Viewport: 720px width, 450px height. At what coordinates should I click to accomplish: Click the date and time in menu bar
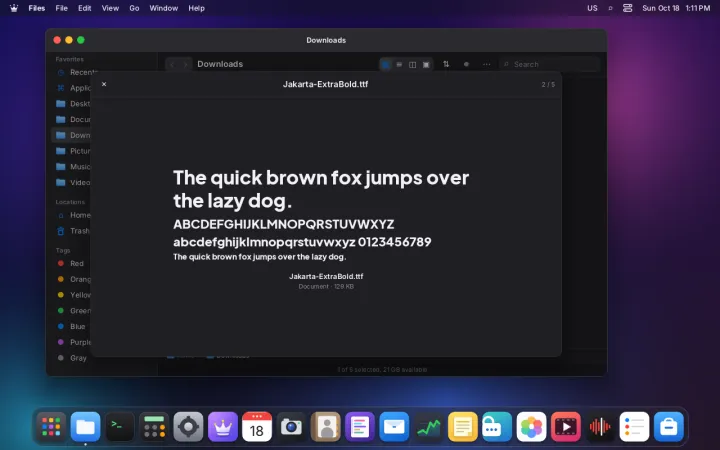(676, 8)
